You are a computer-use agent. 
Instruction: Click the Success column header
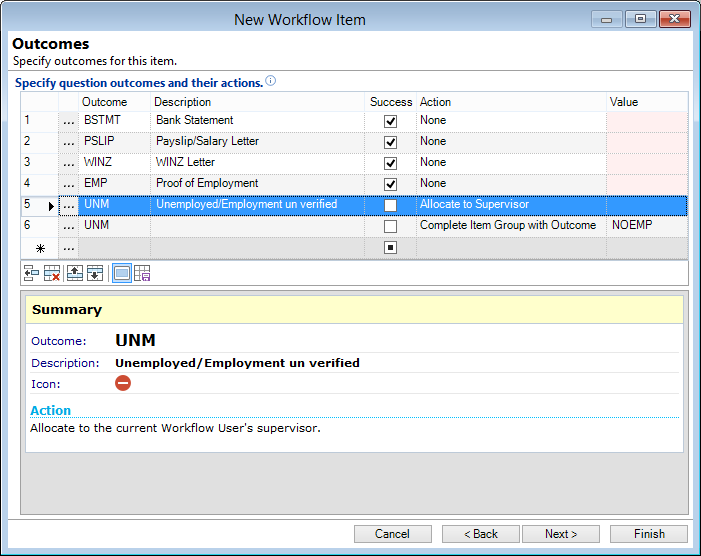[x=391, y=102]
